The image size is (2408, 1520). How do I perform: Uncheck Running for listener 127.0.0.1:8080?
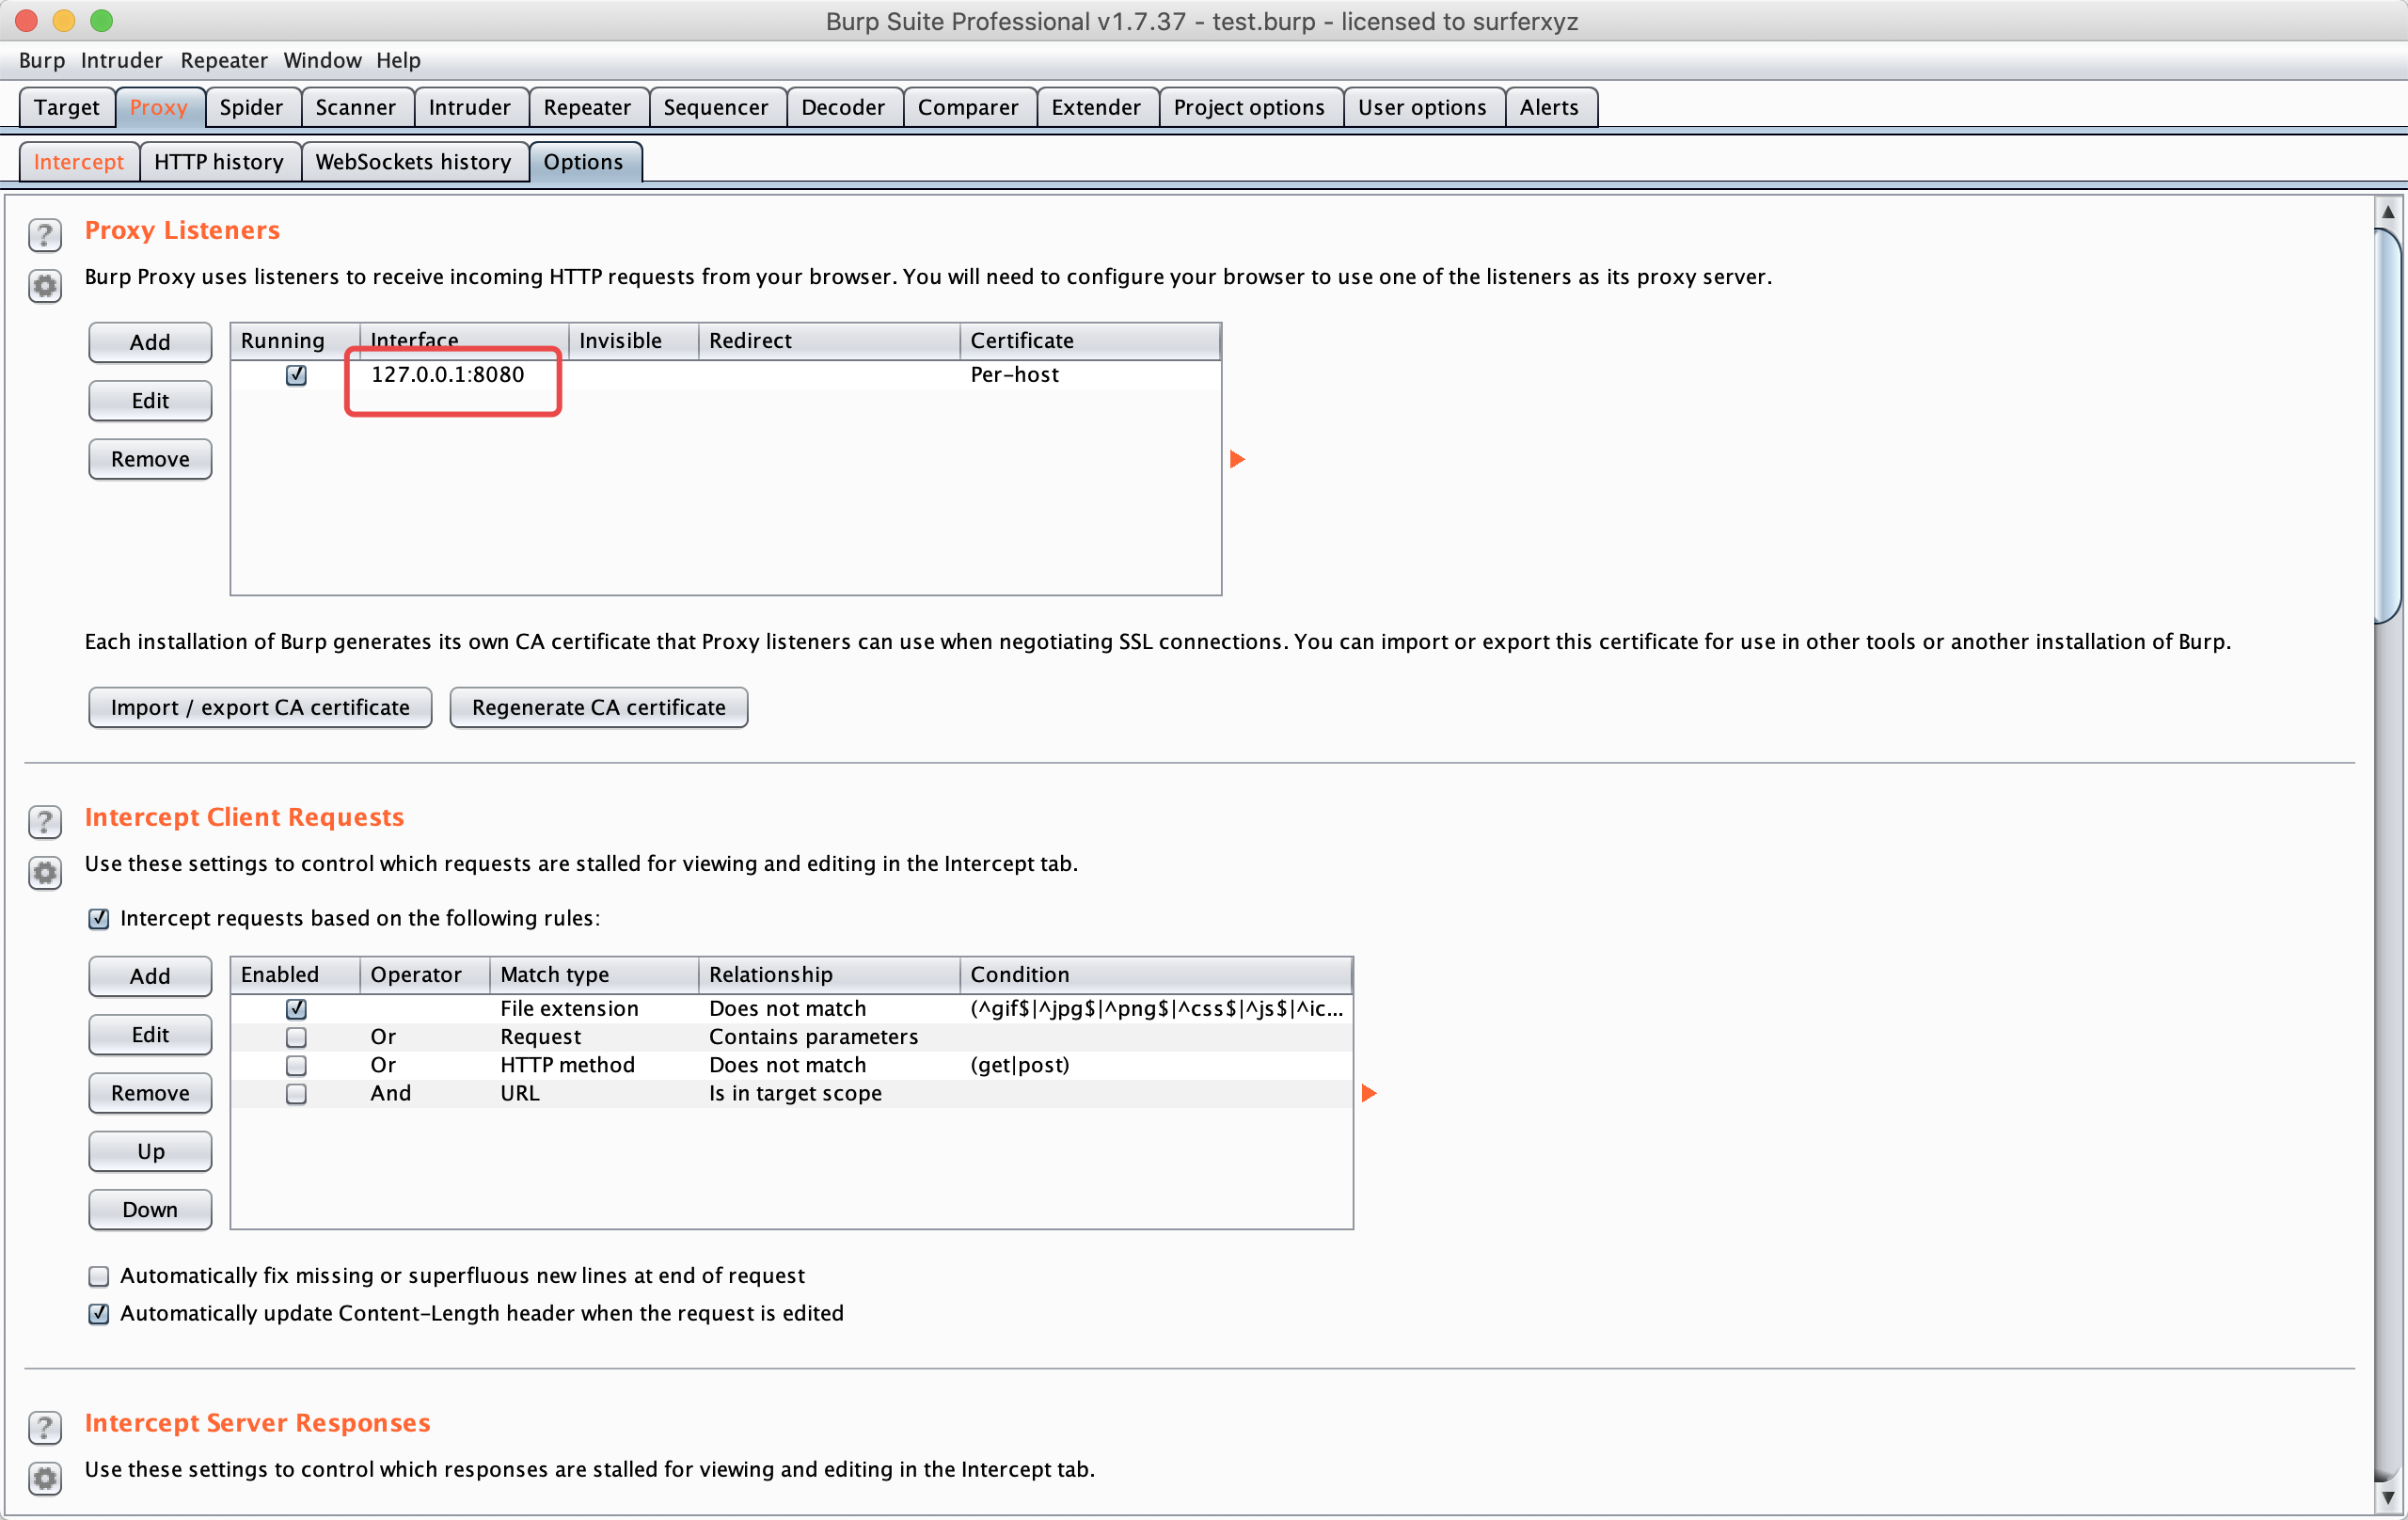[296, 375]
